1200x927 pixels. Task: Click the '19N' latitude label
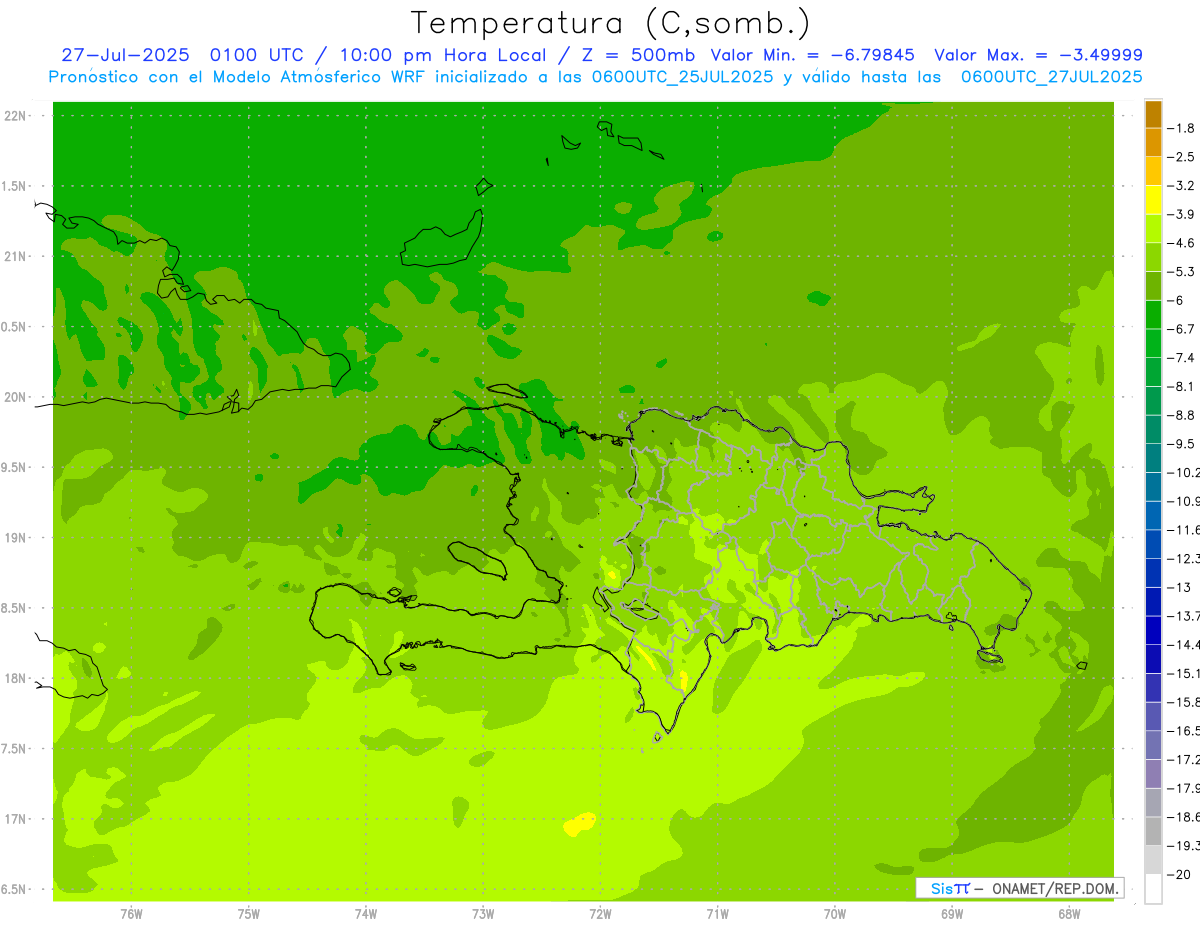coord(15,538)
